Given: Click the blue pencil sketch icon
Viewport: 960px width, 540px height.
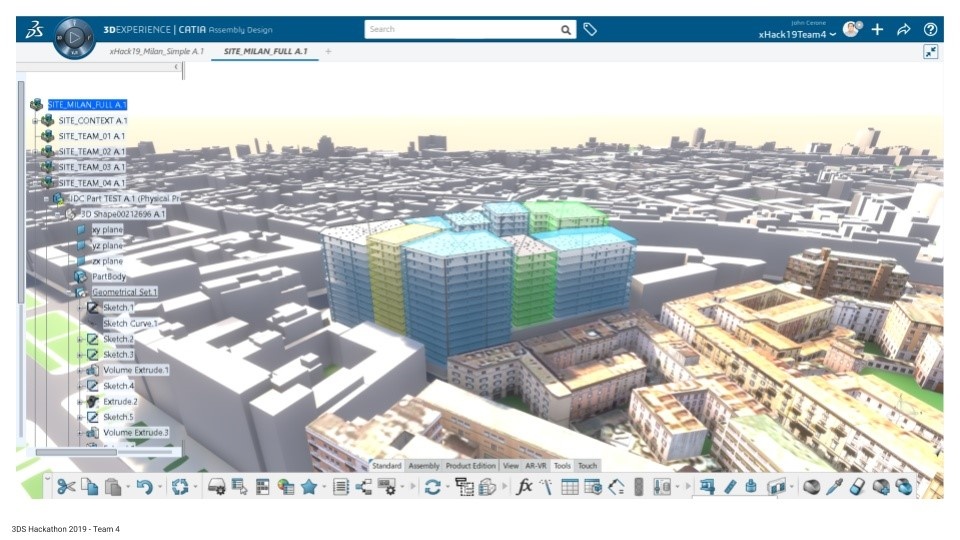Looking at the screenshot, I should point(730,487).
